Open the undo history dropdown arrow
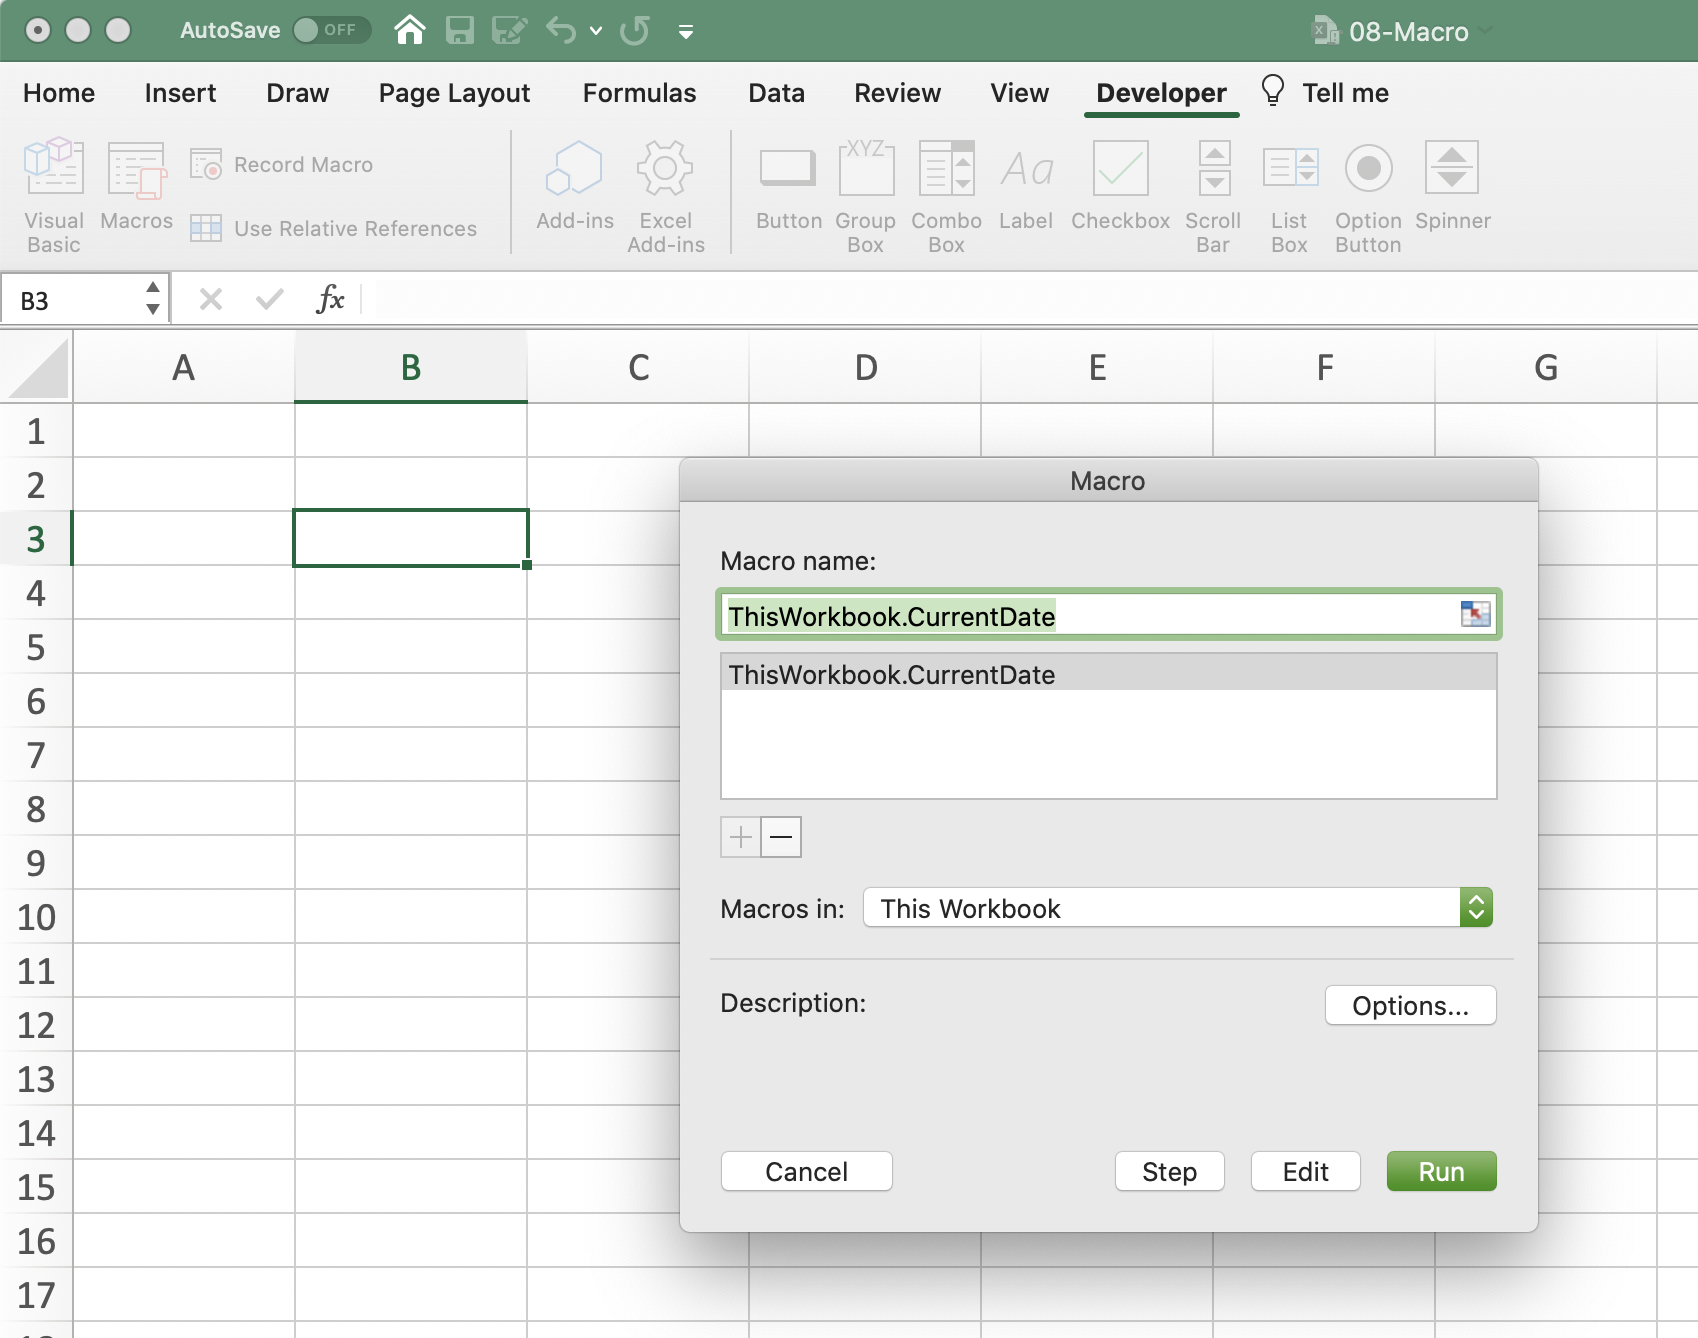The width and height of the screenshot is (1698, 1338). click(596, 31)
